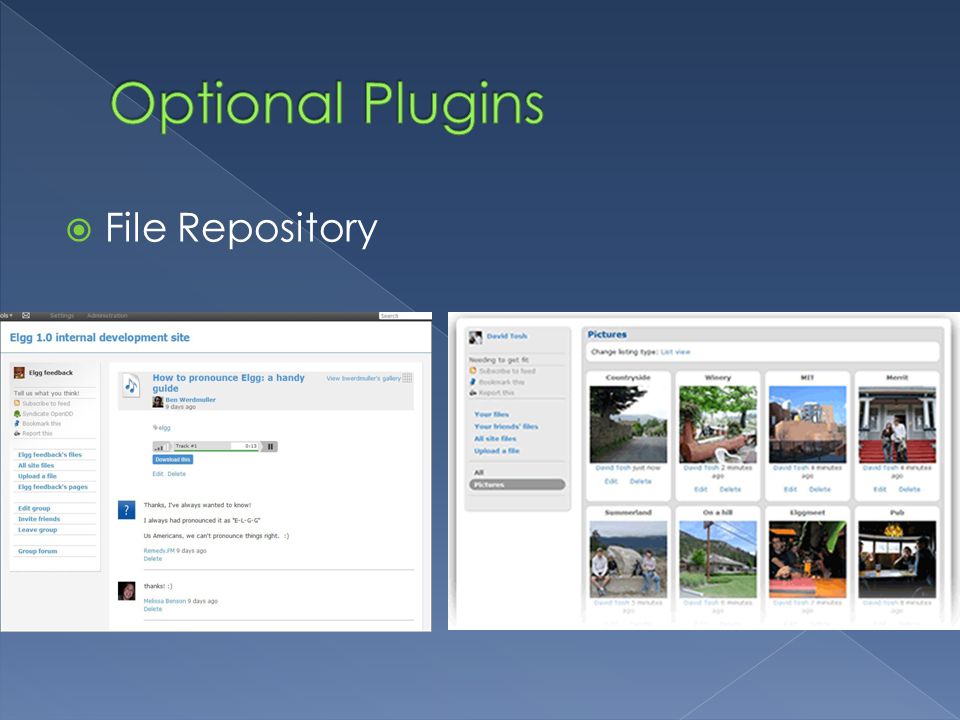Open the On a hill picture thumbnail
The width and height of the screenshot is (960, 720).
(x=718, y=560)
